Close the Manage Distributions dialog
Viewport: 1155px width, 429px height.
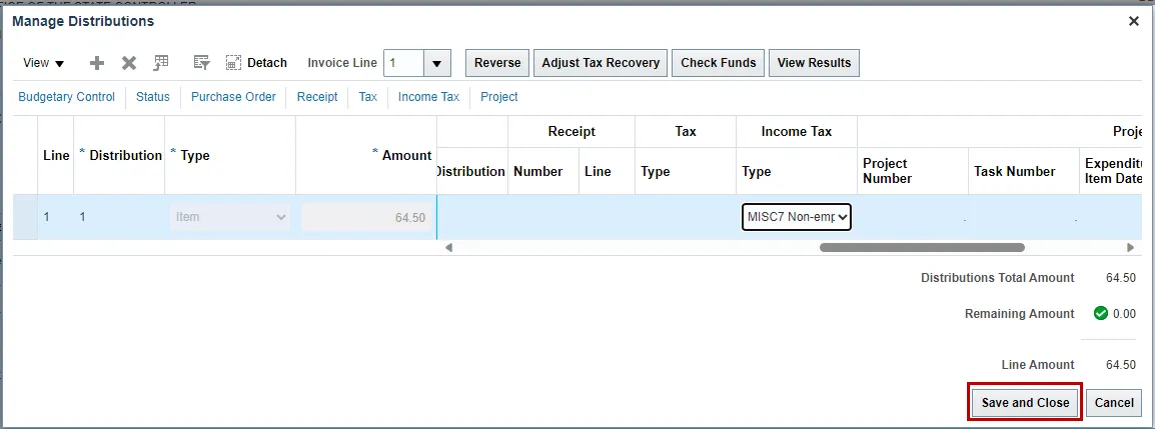[x=1133, y=21]
